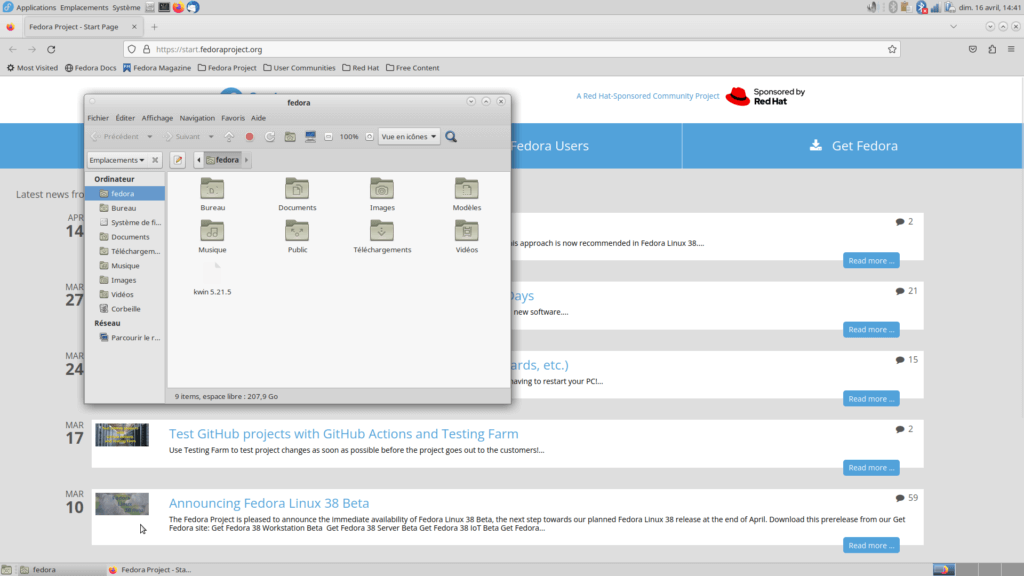Click the network signal tray icon
The image size is (1024, 576).
coord(935,7)
